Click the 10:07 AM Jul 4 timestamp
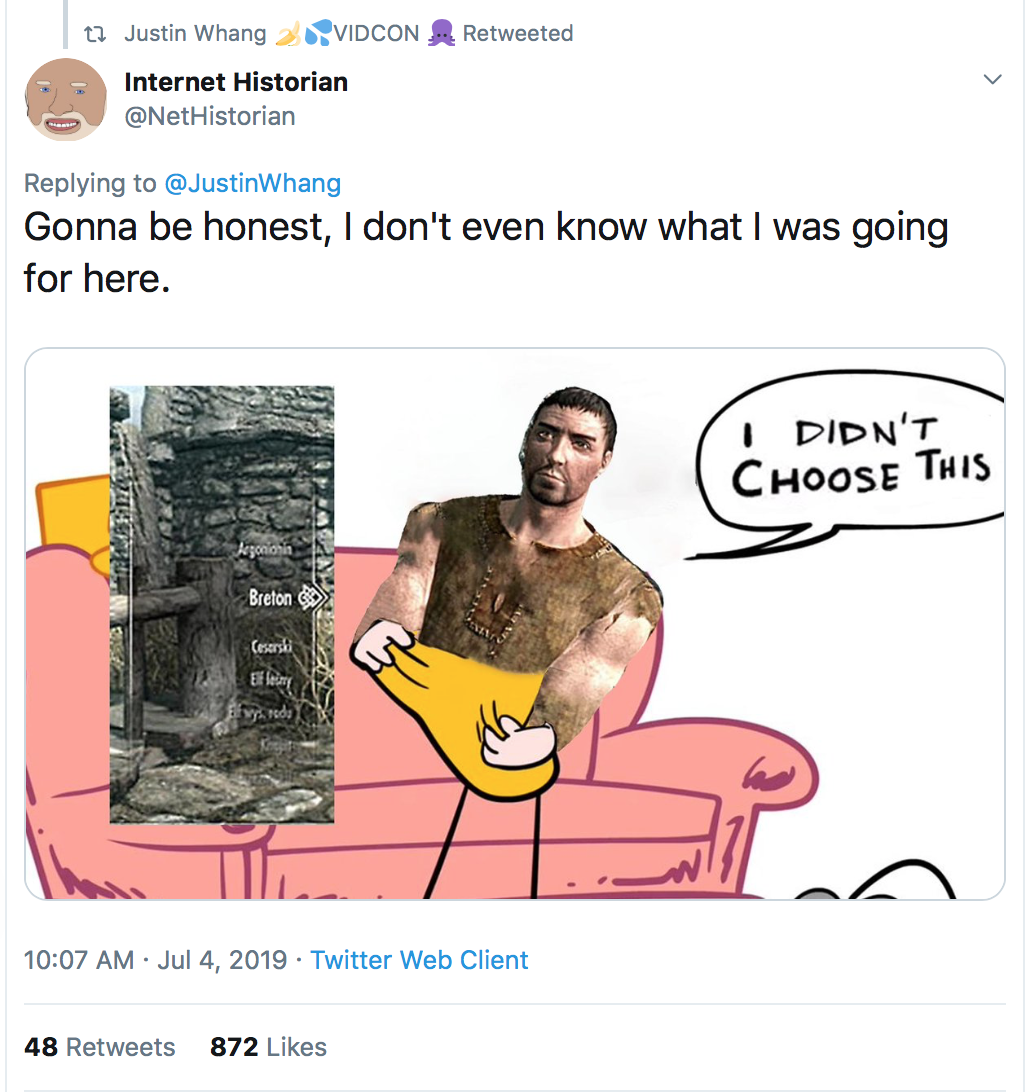 pos(155,960)
